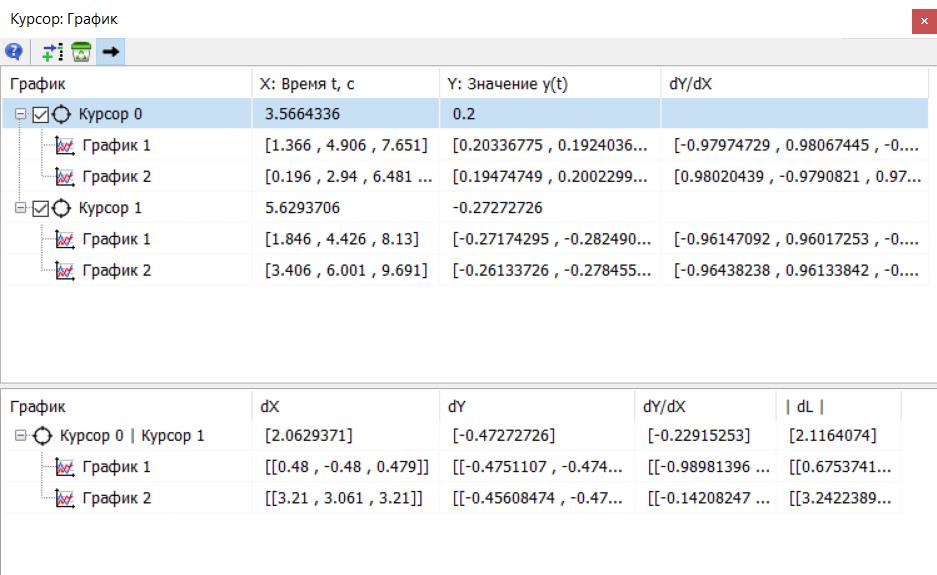Image resolution: width=937 pixels, height=575 pixels.
Task: Open the help icon in toolbar
Action: (x=14, y=52)
